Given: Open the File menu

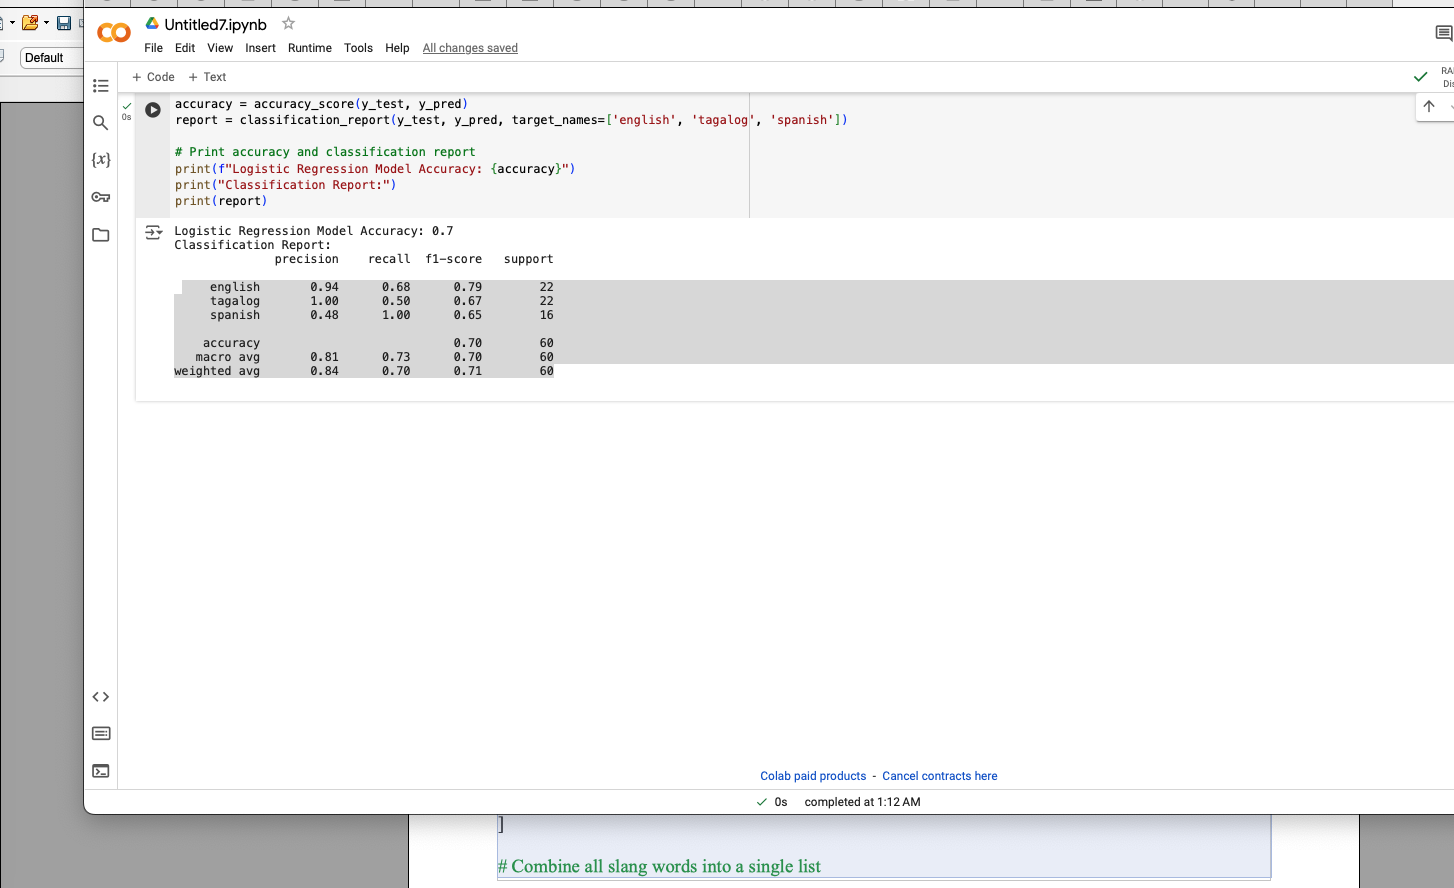Looking at the screenshot, I should pyautogui.click(x=153, y=48).
